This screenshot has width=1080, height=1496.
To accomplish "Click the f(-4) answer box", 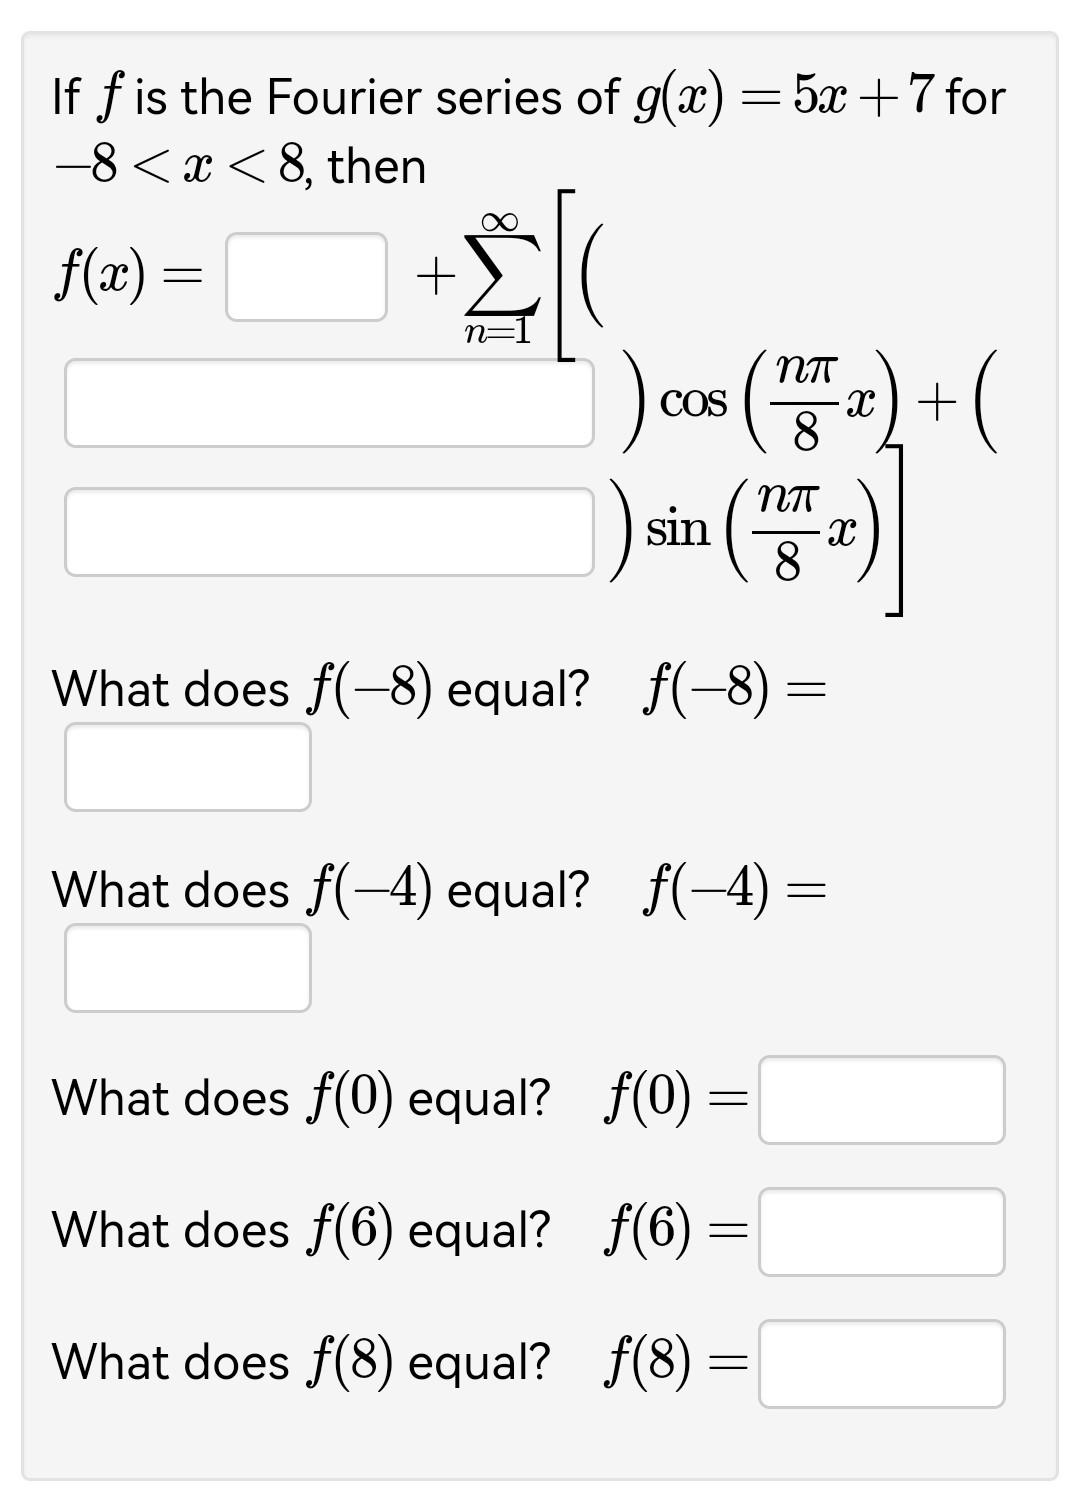I will (188, 965).
